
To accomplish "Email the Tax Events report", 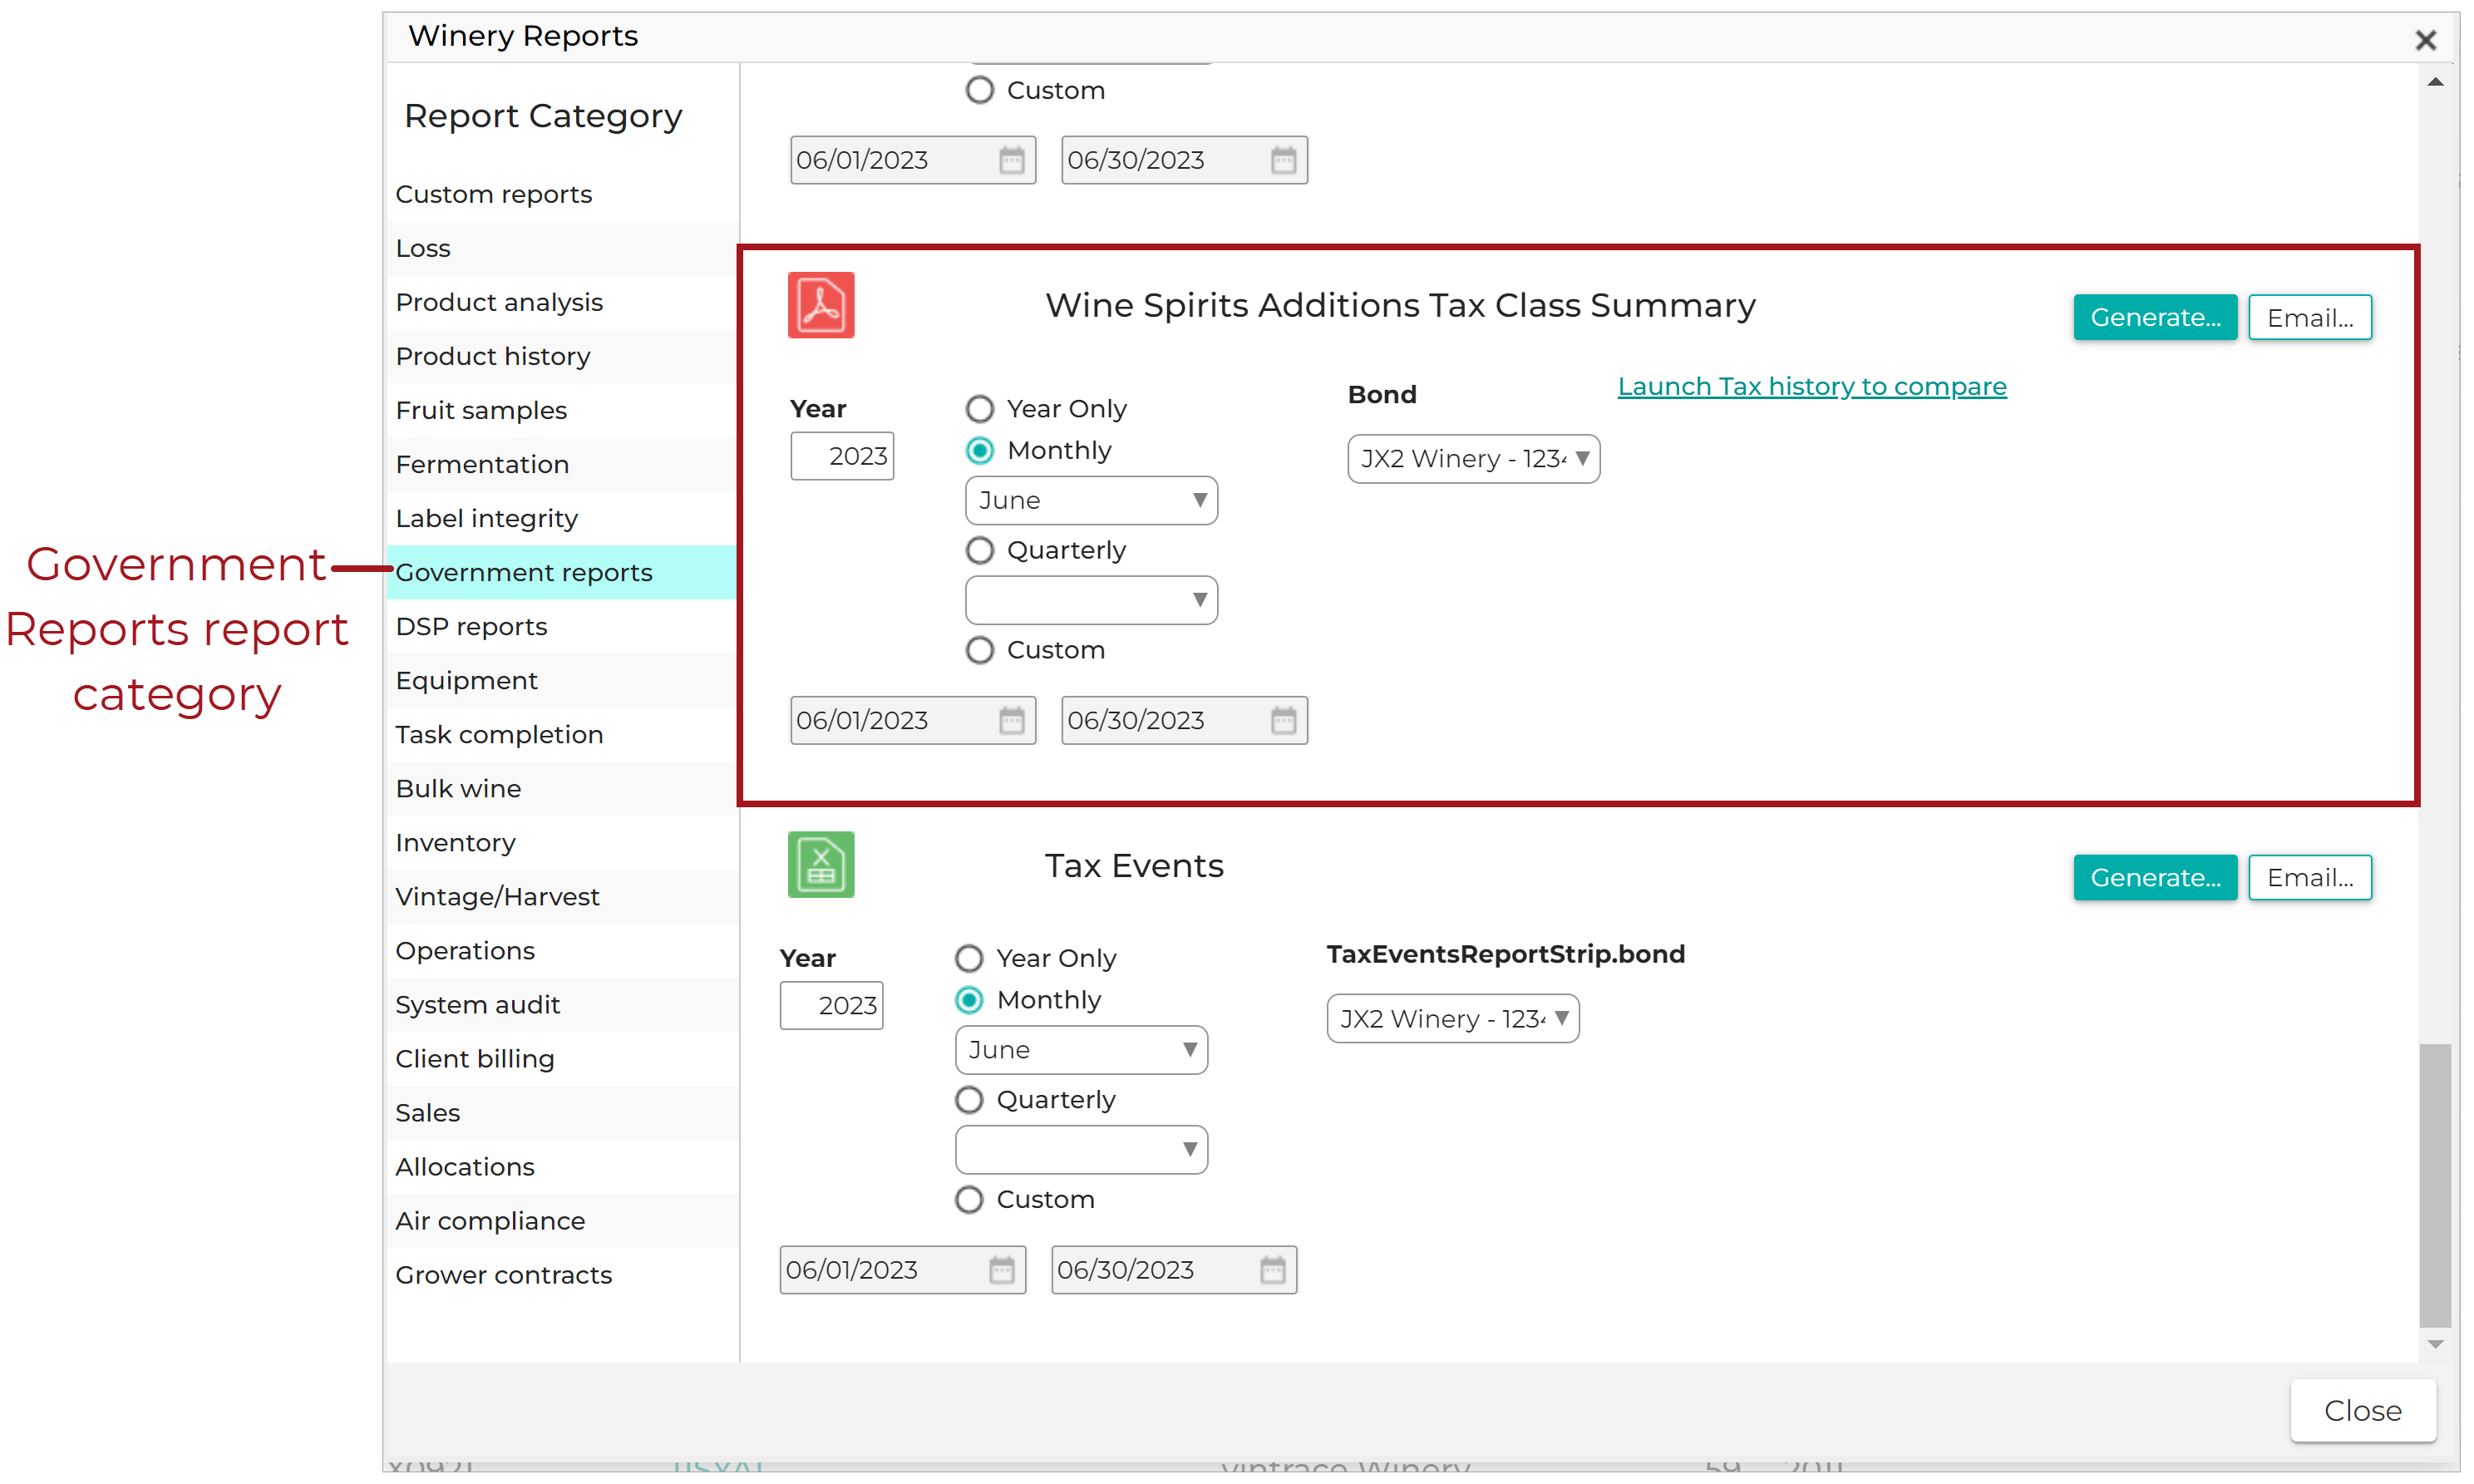I will [2310, 877].
